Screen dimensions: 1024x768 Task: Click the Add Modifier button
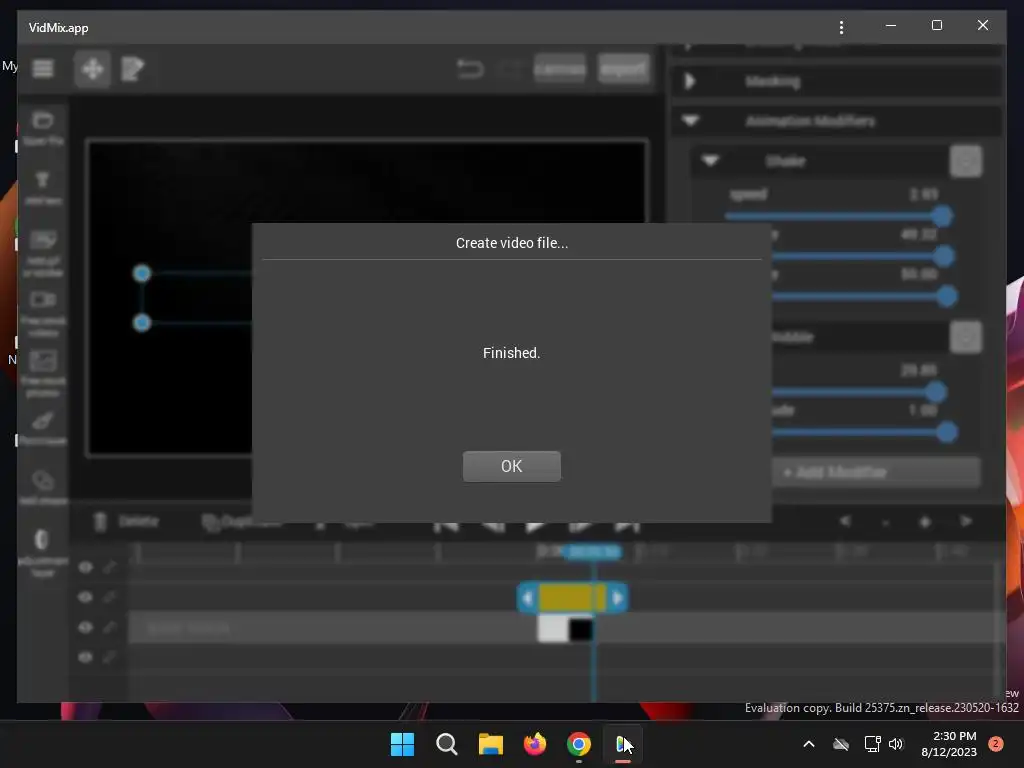pos(876,472)
